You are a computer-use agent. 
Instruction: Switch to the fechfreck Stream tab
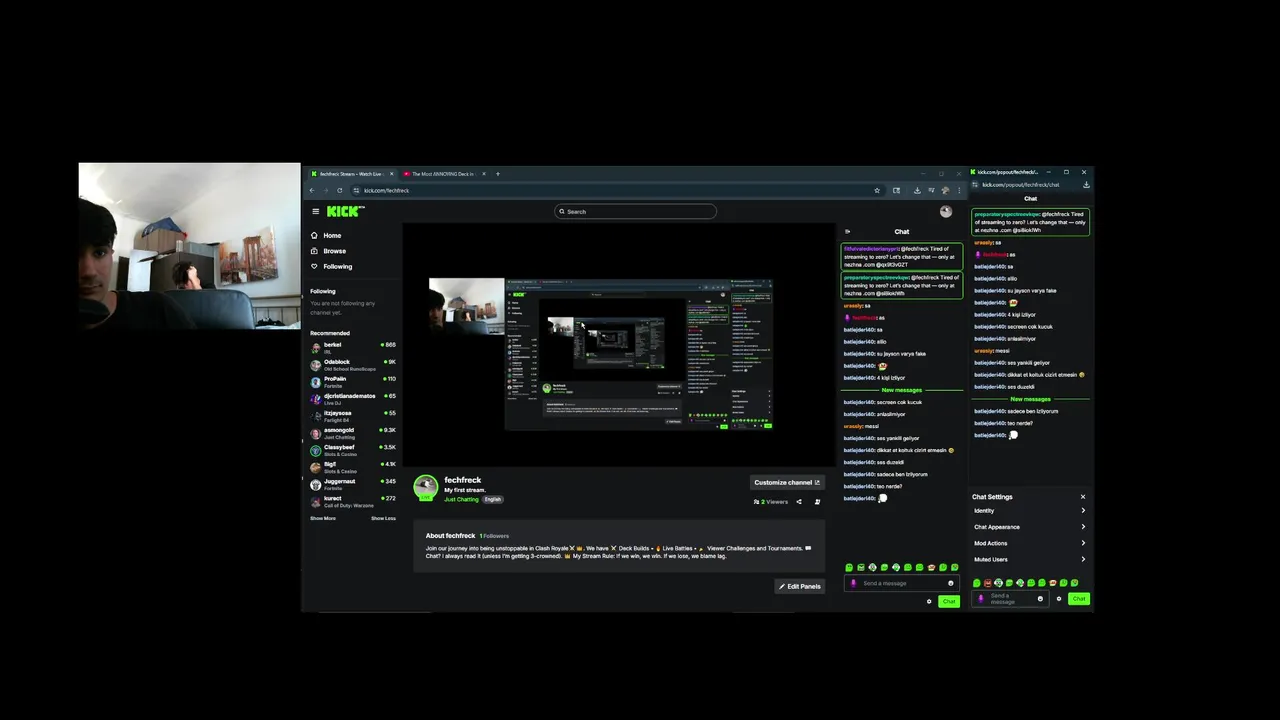click(350, 174)
